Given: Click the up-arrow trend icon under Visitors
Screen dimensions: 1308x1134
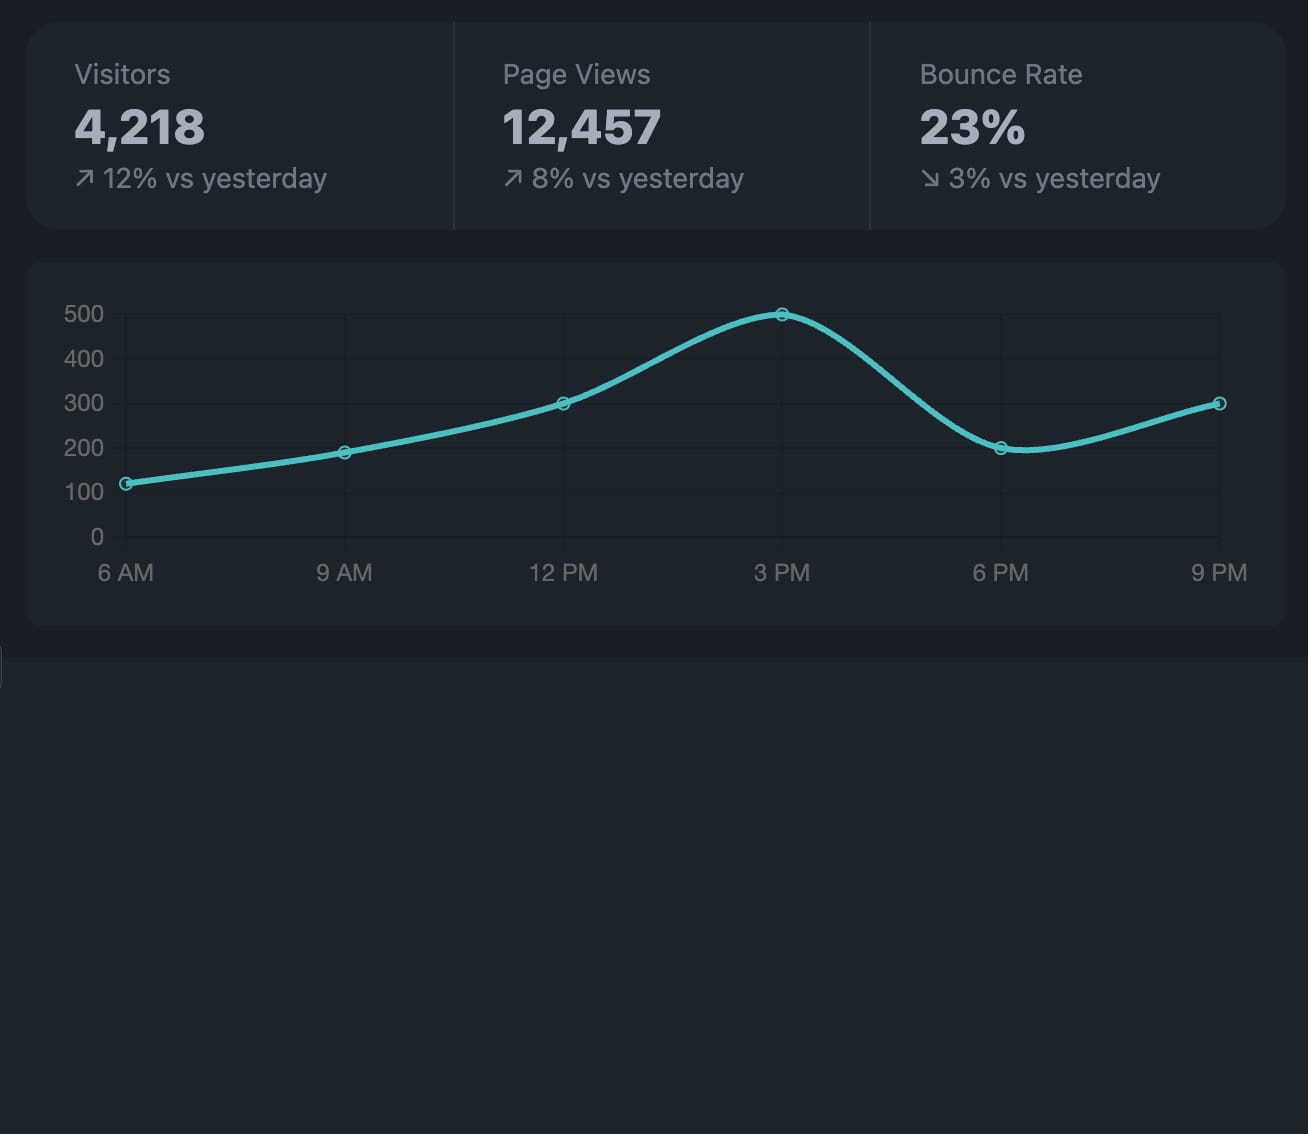Looking at the screenshot, I should (x=85, y=179).
